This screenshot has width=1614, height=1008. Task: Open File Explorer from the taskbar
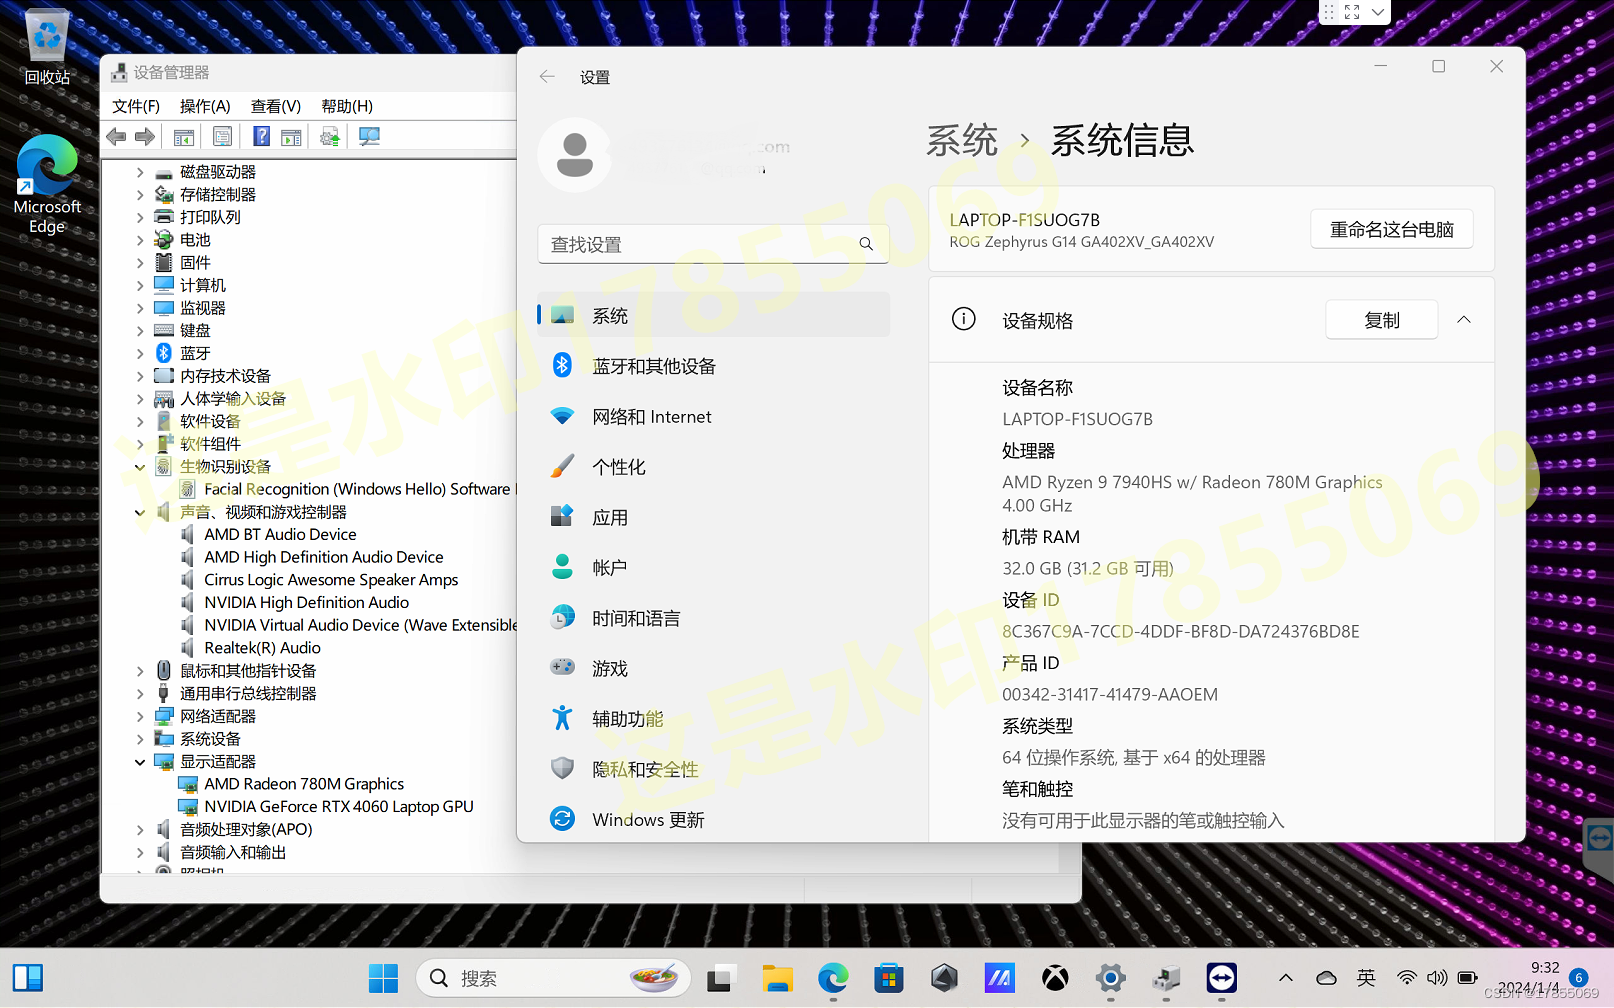tap(777, 978)
